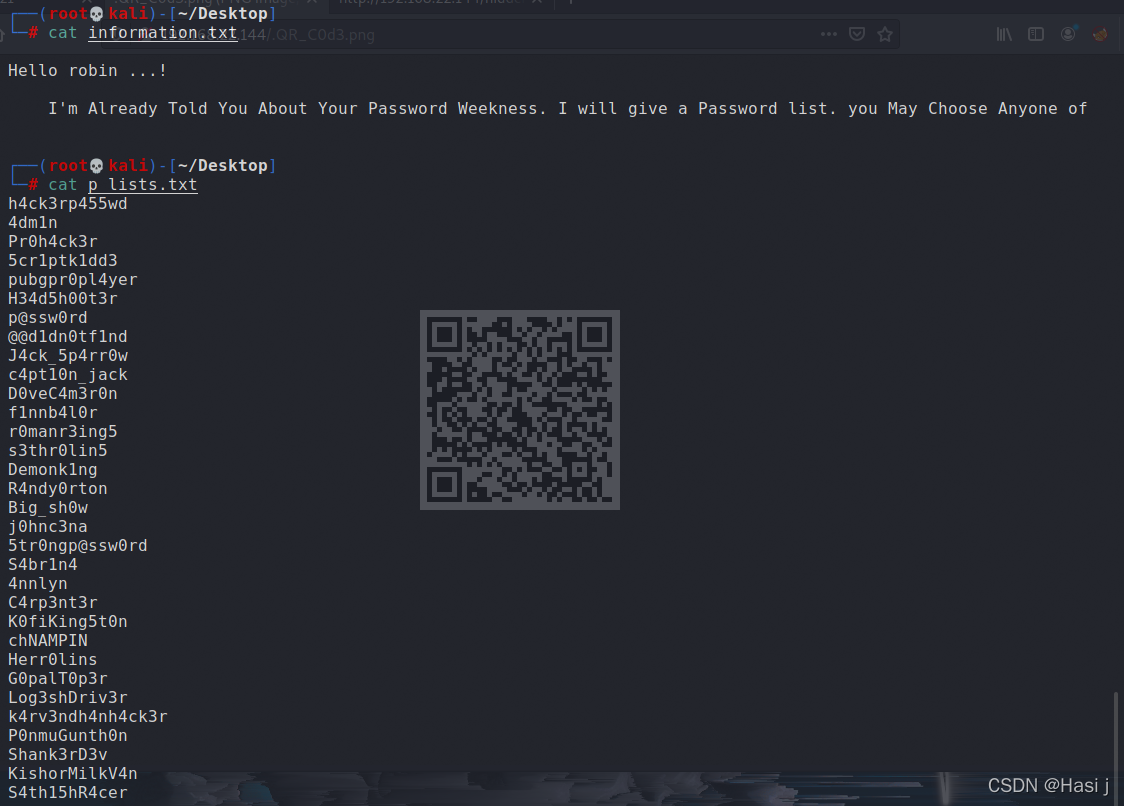This screenshot has width=1124, height=806.
Task: Select password 'R4ndy0rton'
Action: [x=57, y=489]
